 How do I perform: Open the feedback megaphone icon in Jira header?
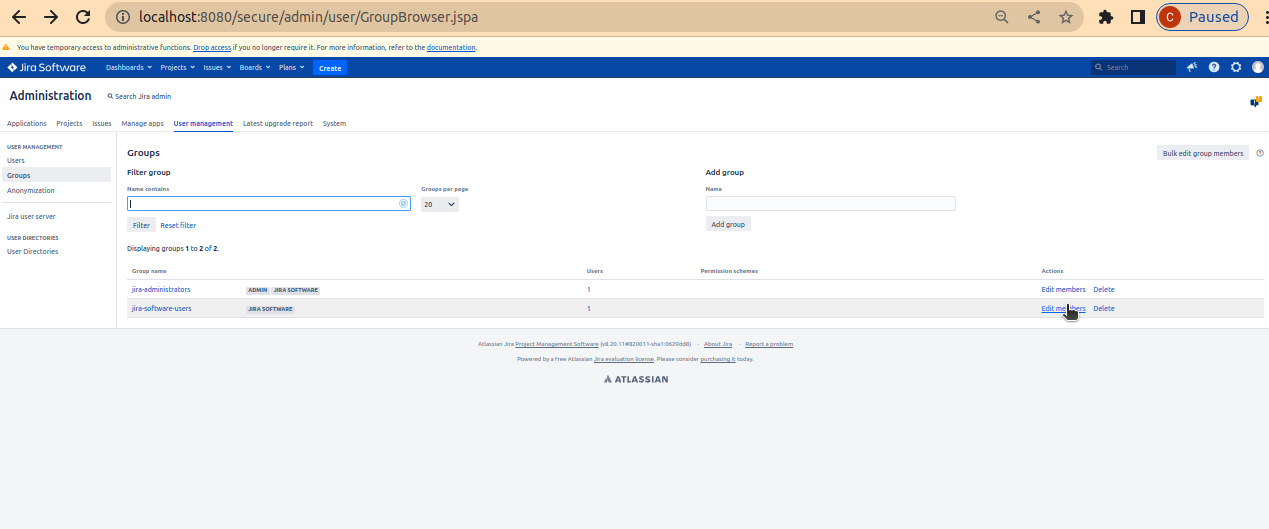pyautogui.click(x=1192, y=67)
